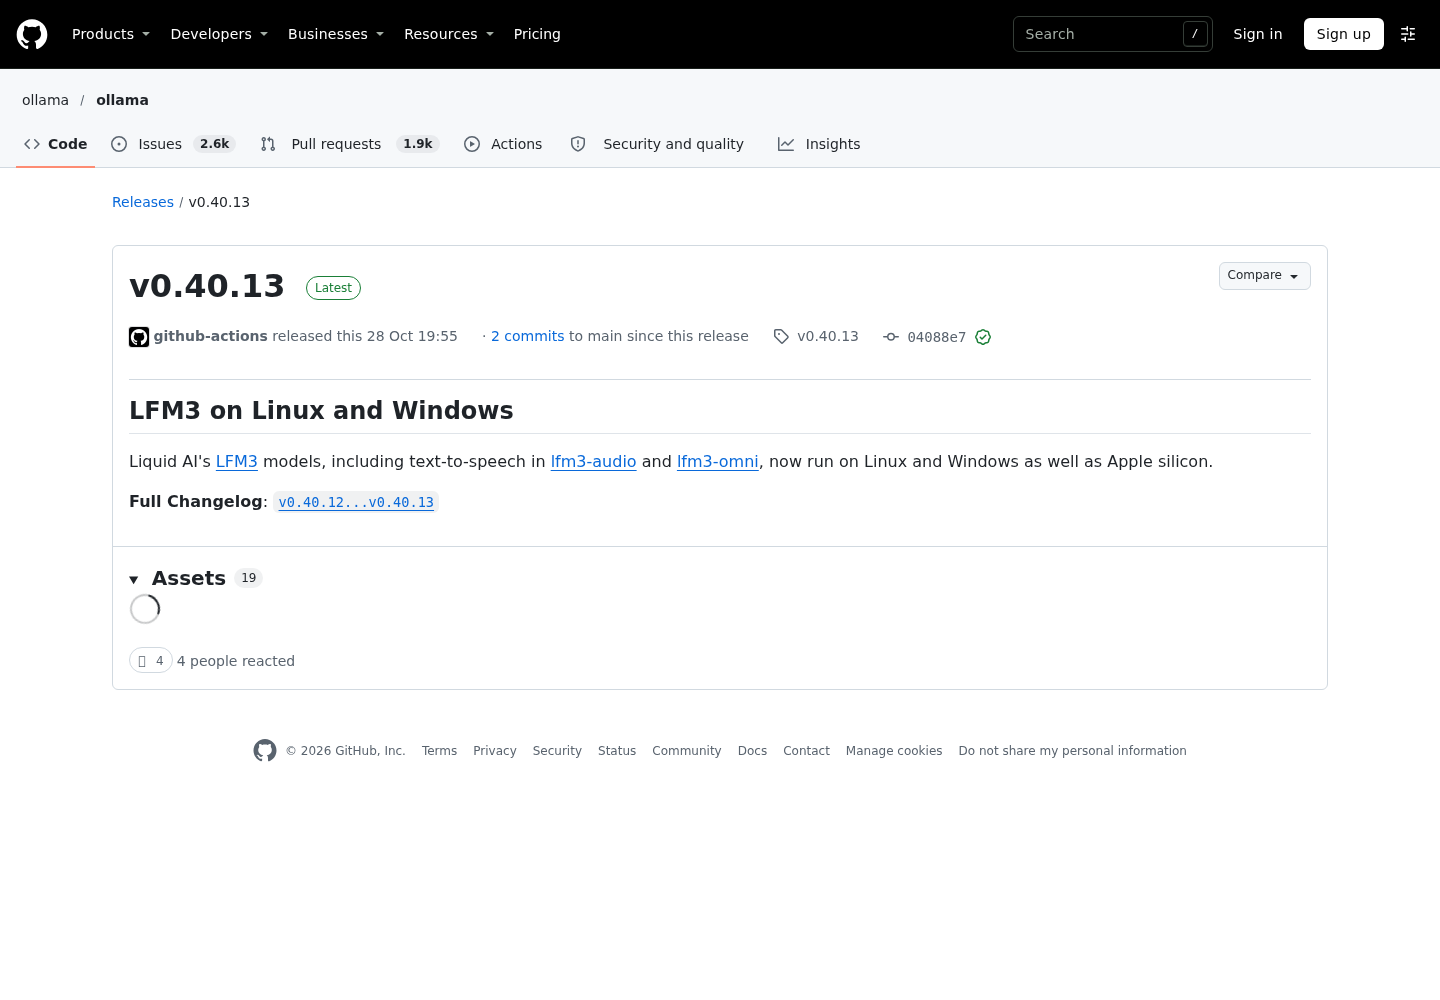Click the Sign up button
The image size is (1440, 1000).
point(1344,34)
